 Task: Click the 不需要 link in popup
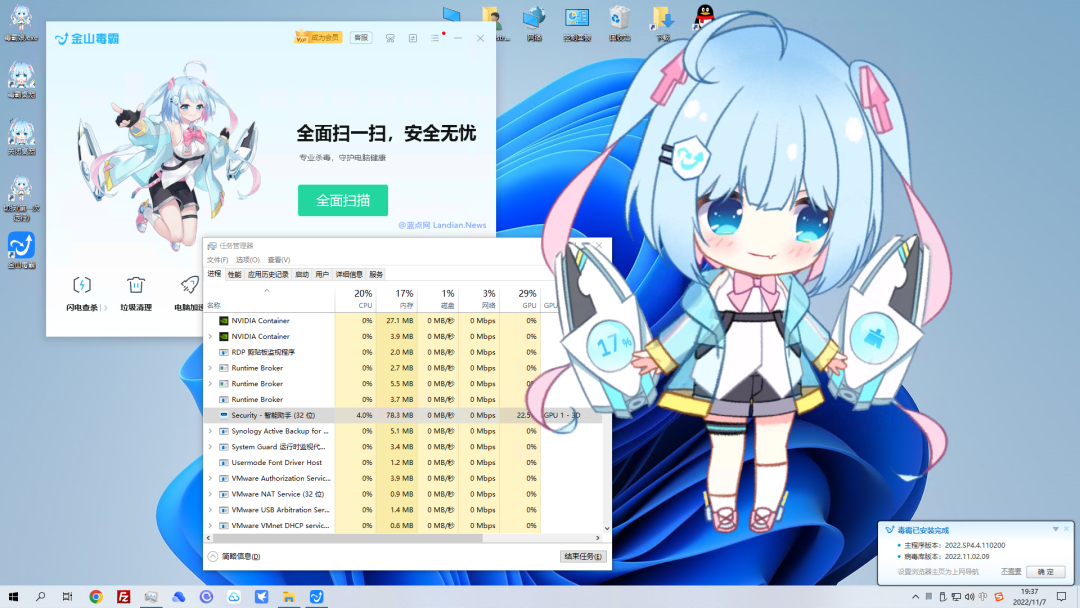[x=1010, y=572]
